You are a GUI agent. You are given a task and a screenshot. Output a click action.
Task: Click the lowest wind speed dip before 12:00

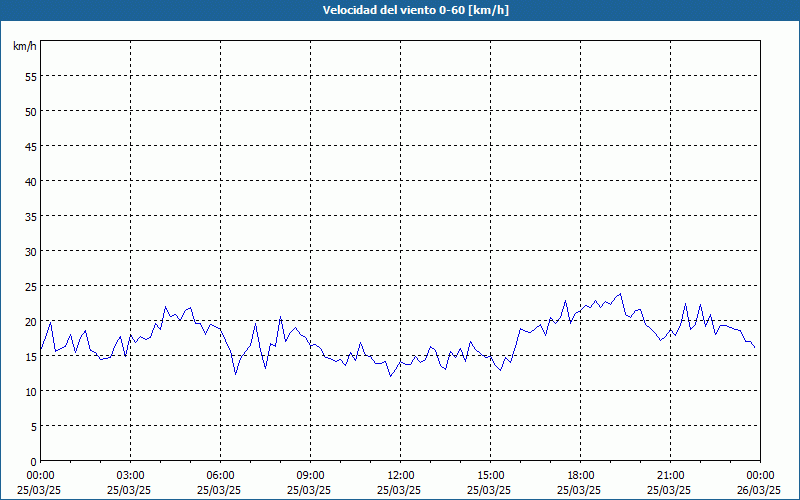point(391,376)
